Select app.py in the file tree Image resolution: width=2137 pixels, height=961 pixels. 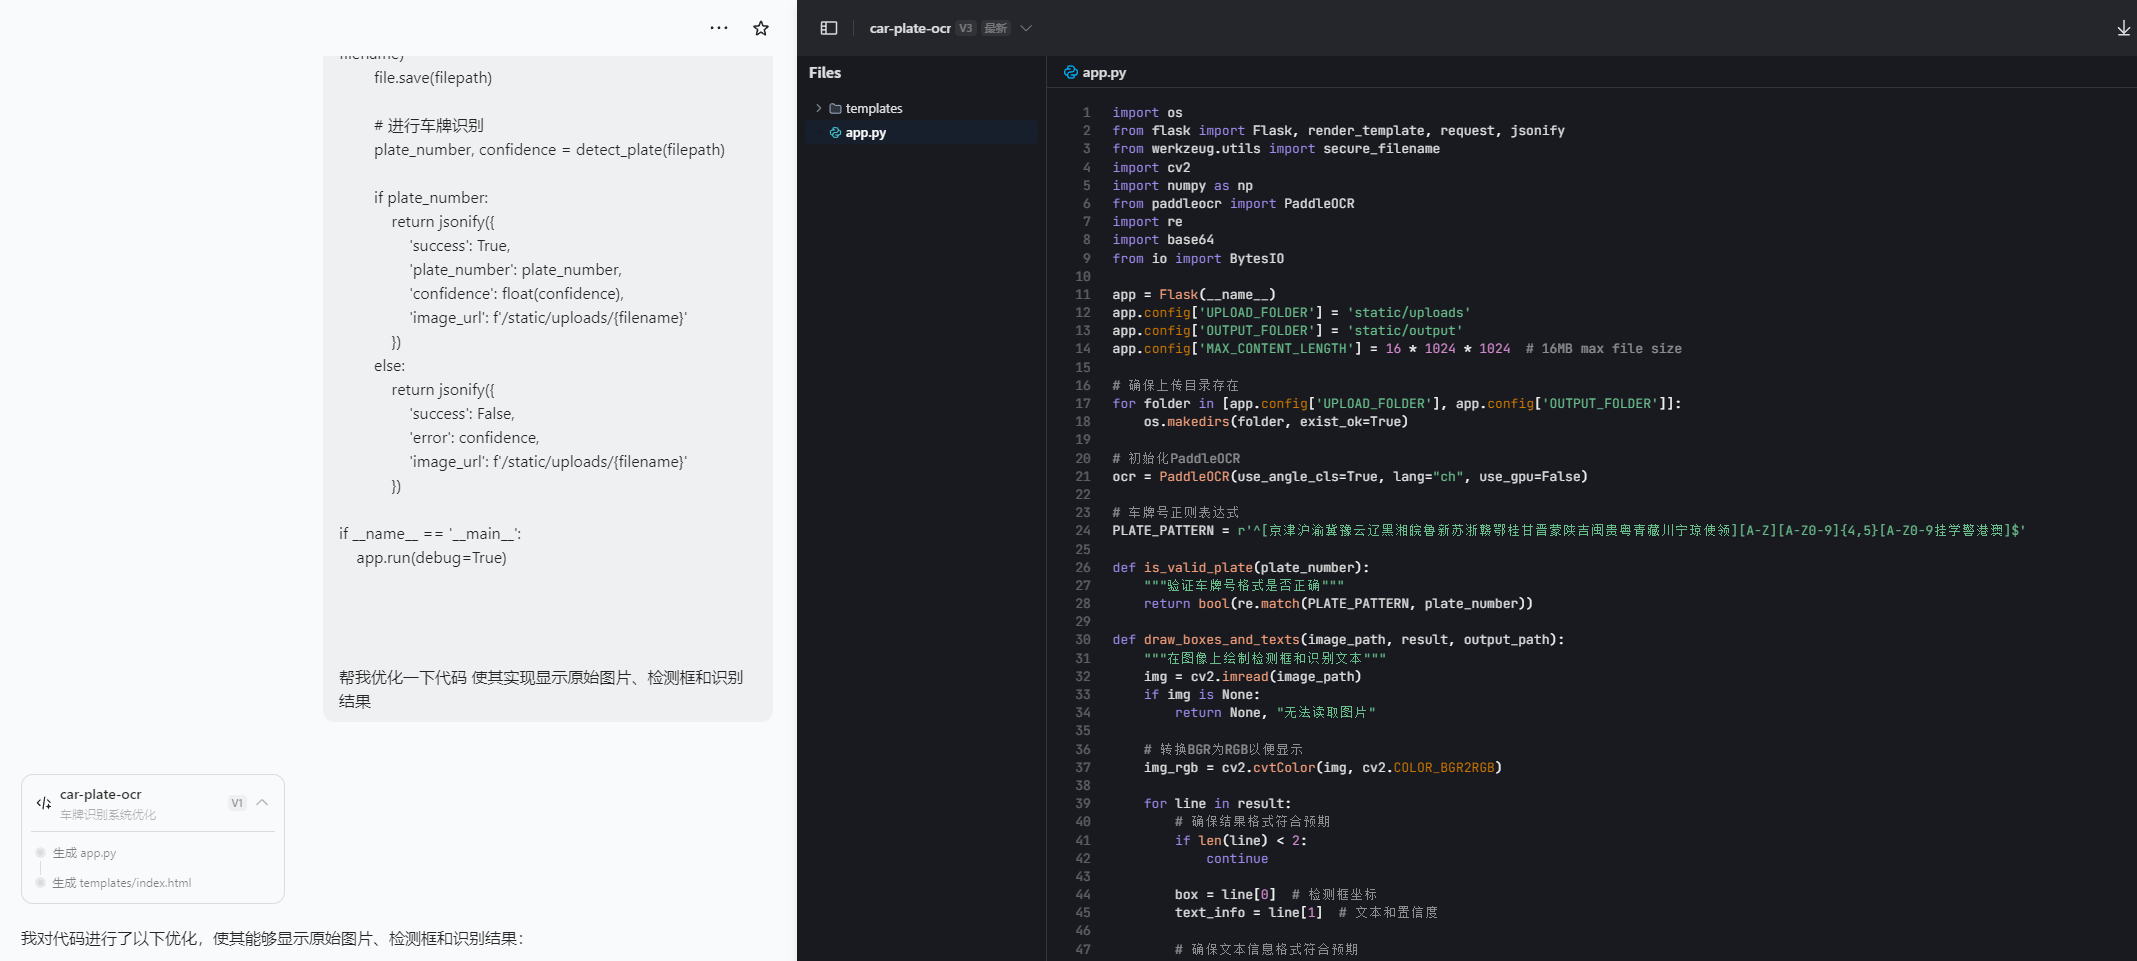(921, 132)
